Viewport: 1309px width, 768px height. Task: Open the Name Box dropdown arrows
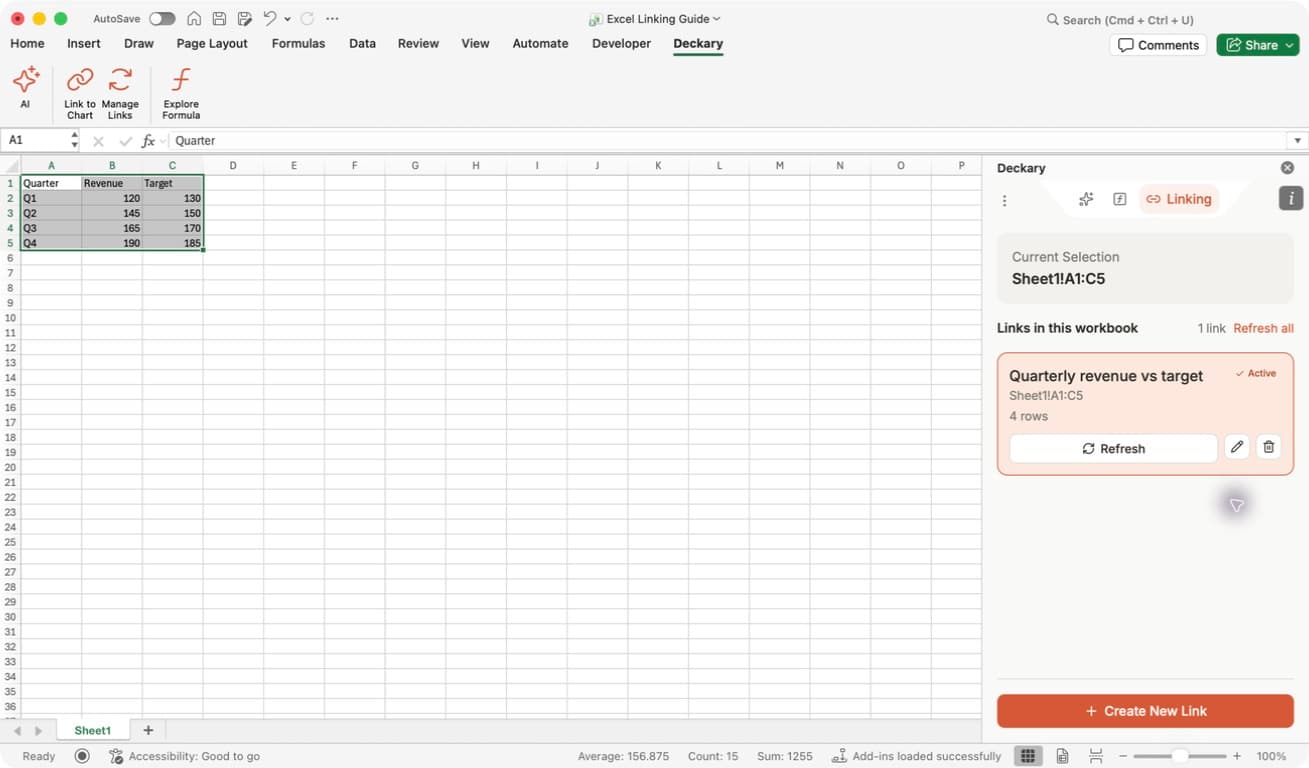(74, 141)
